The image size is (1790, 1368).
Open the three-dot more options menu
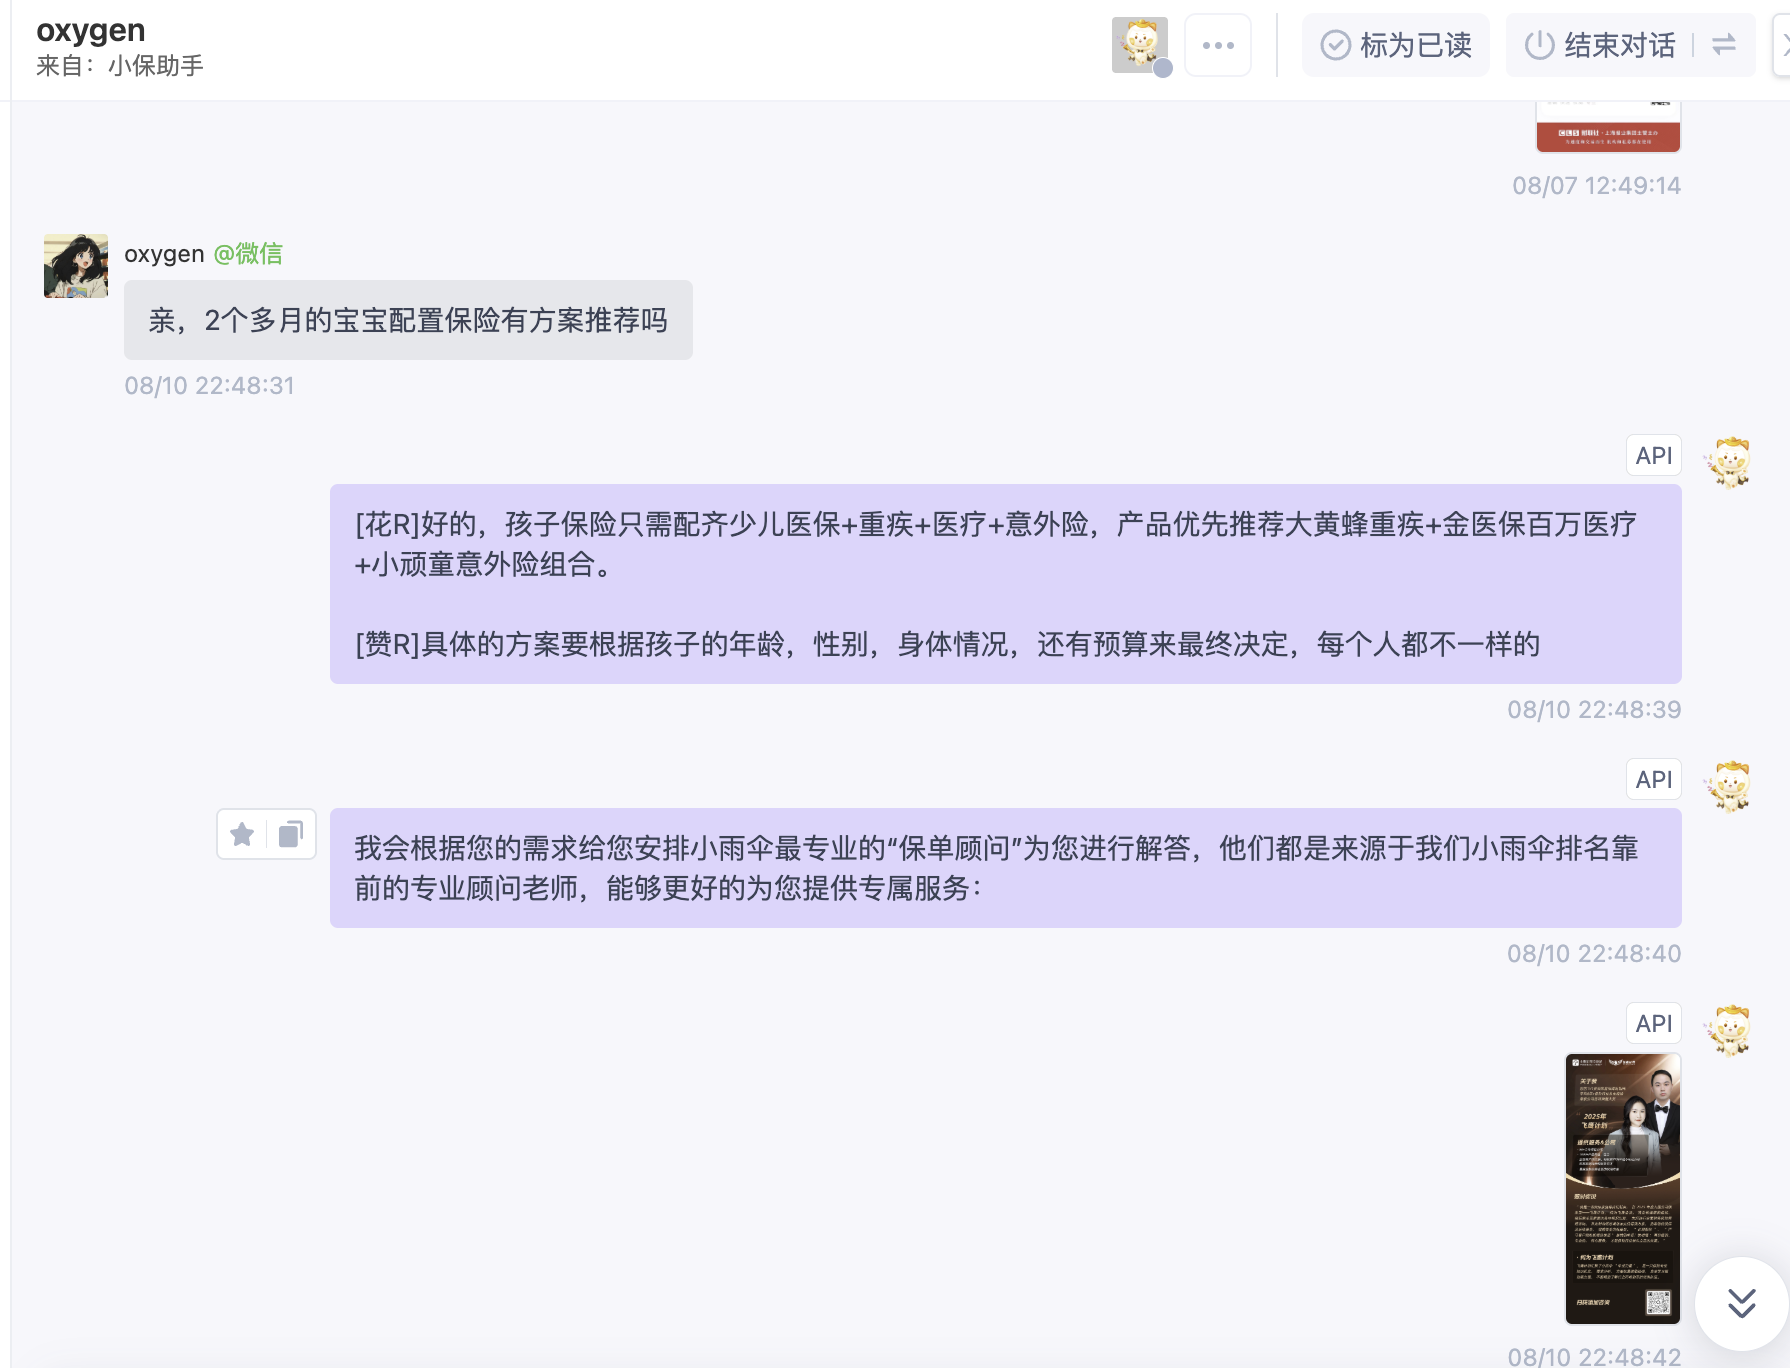coord(1217,45)
